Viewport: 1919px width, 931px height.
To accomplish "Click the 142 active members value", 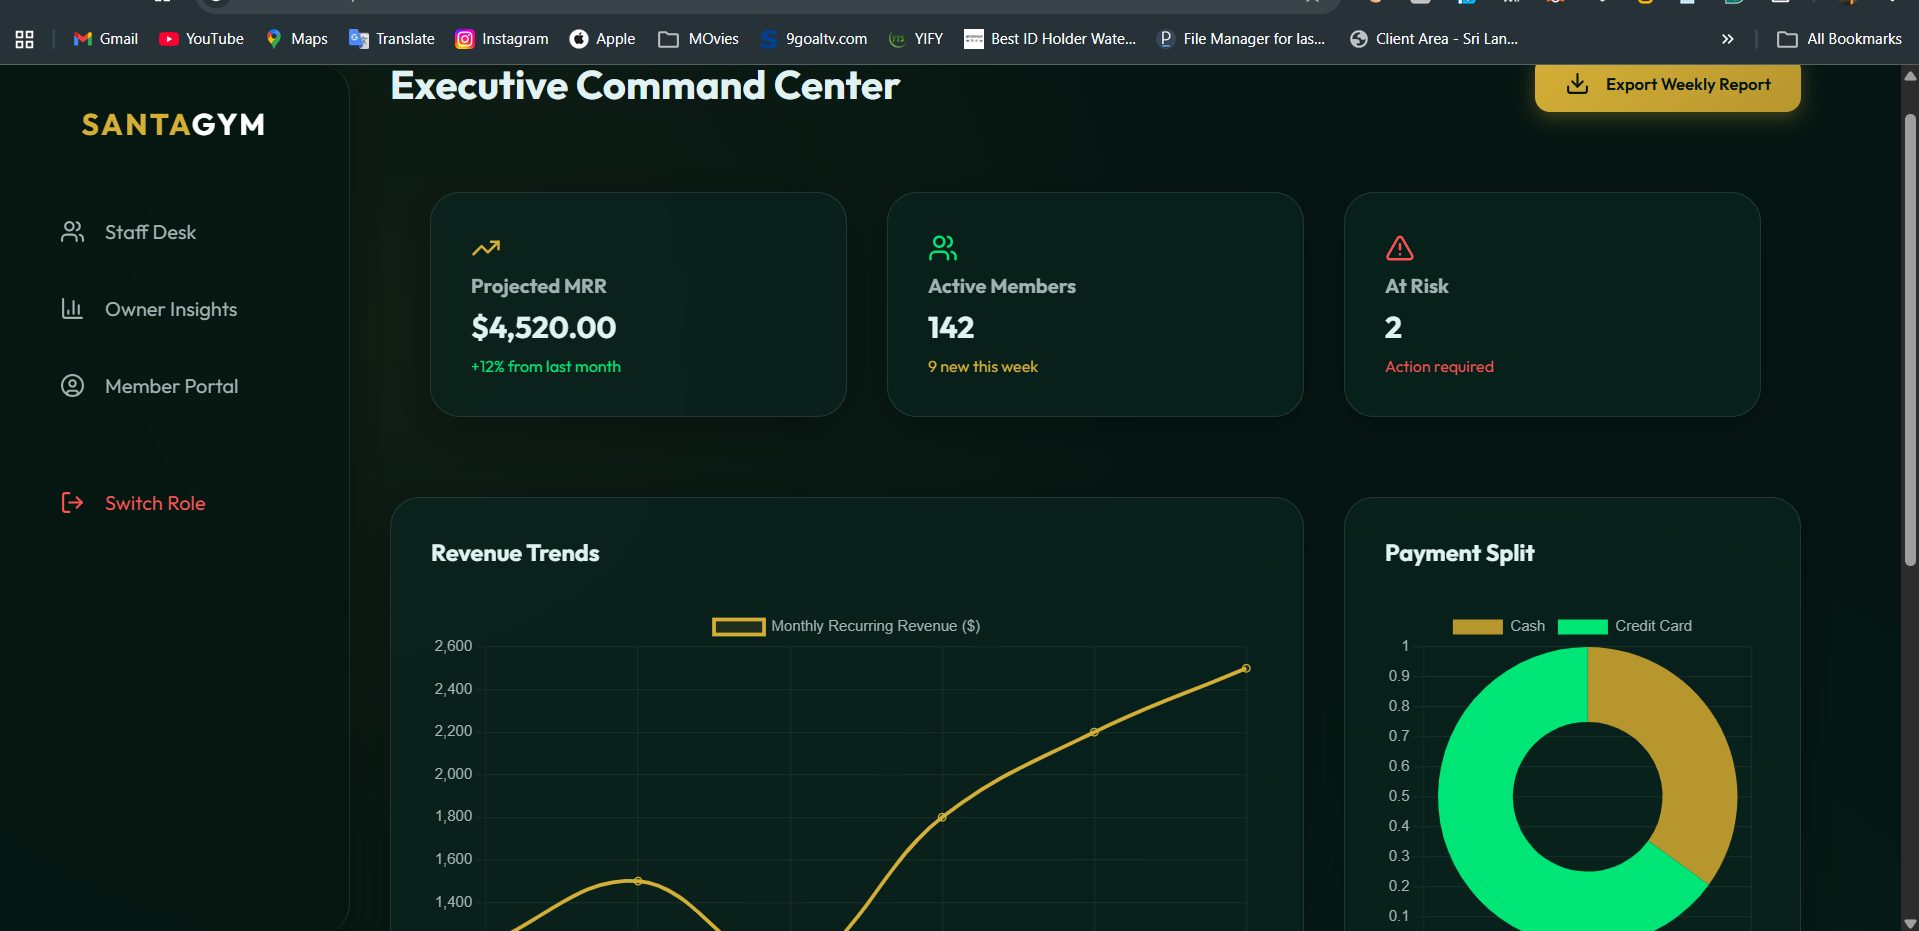I will [x=951, y=327].
